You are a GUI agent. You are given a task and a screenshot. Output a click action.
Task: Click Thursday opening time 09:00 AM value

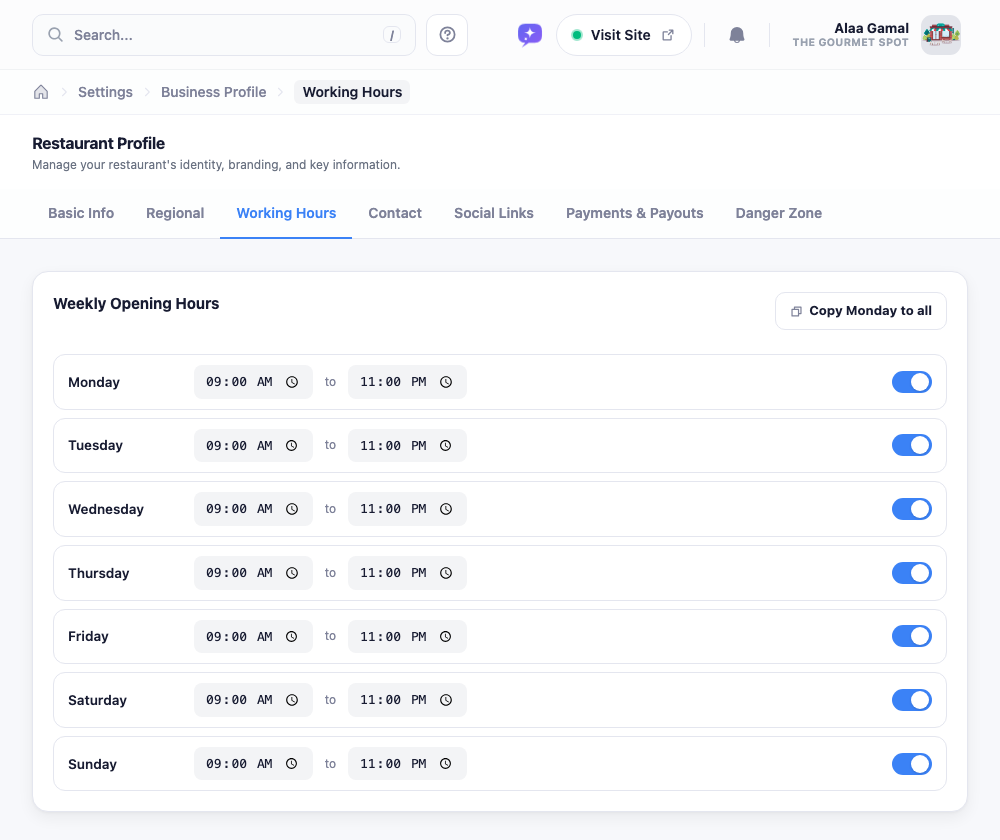click(x=239, y=573)
